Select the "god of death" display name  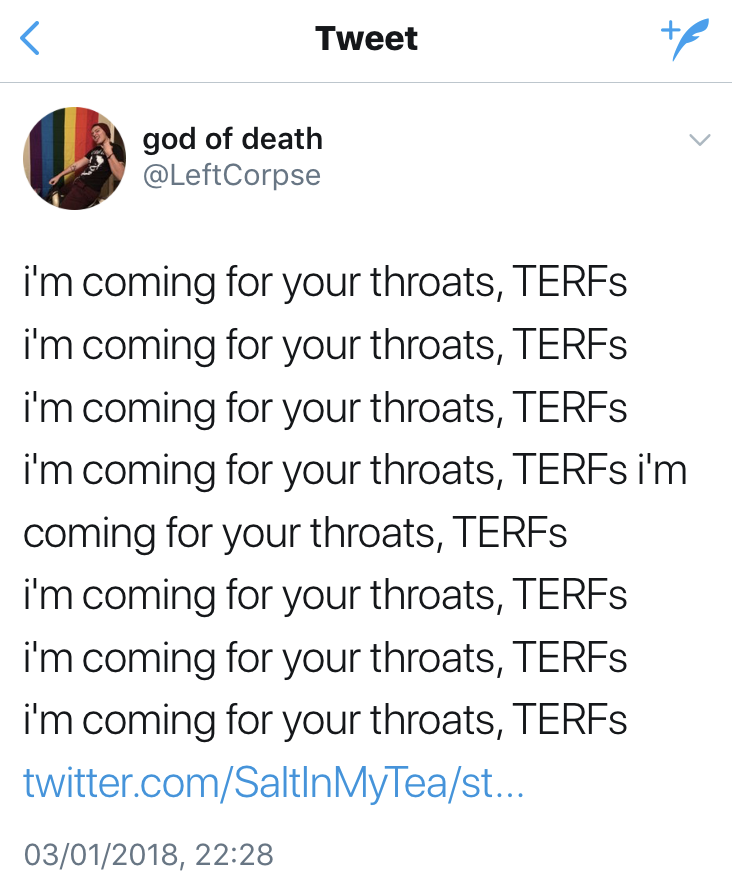[x=232, y=139]
